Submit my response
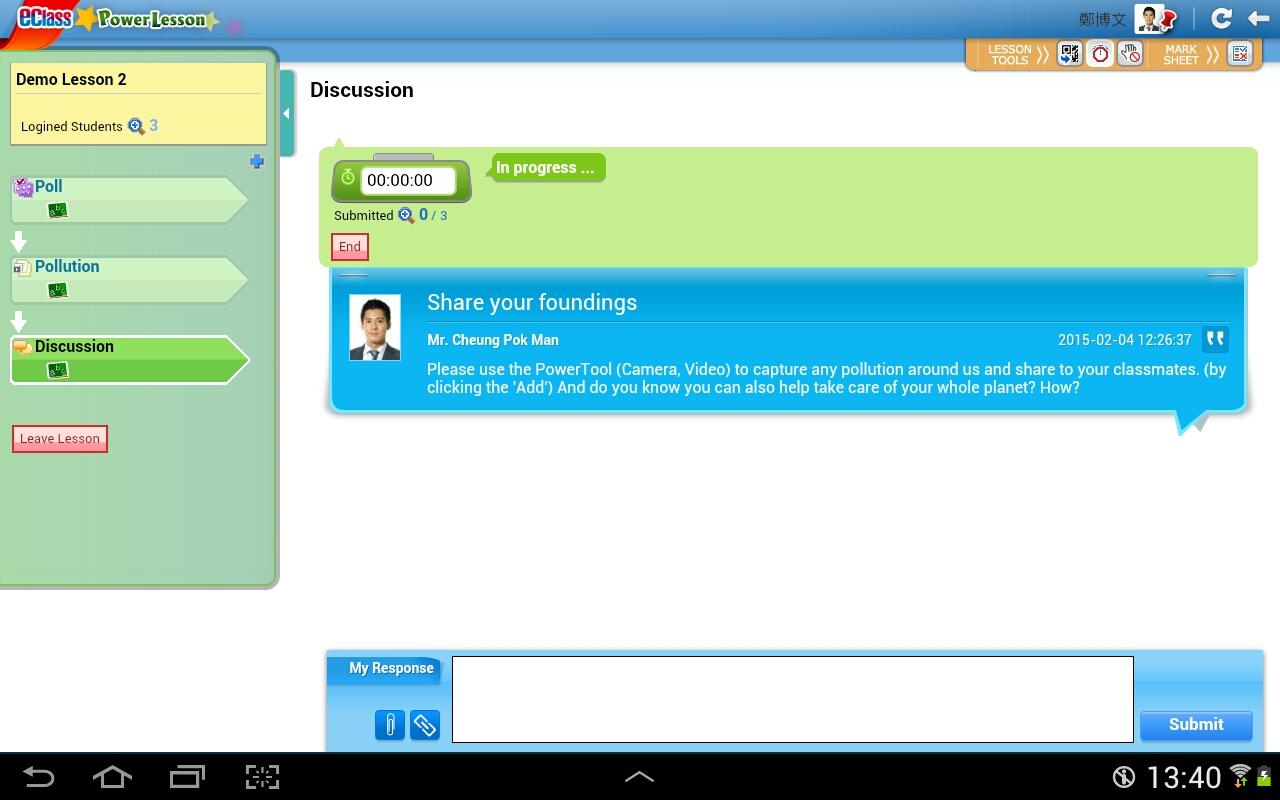Viewport: 1280px width, 800px height. (1196, 725)
